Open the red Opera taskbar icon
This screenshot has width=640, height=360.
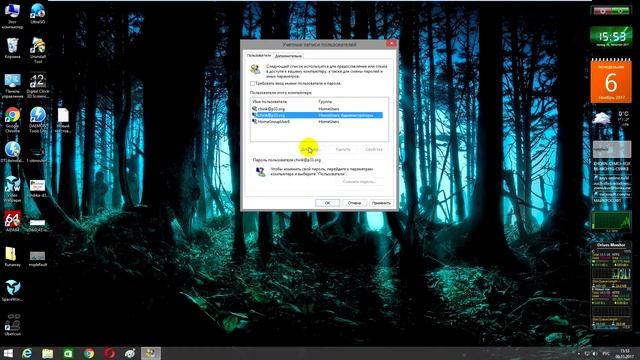[109, 353]
